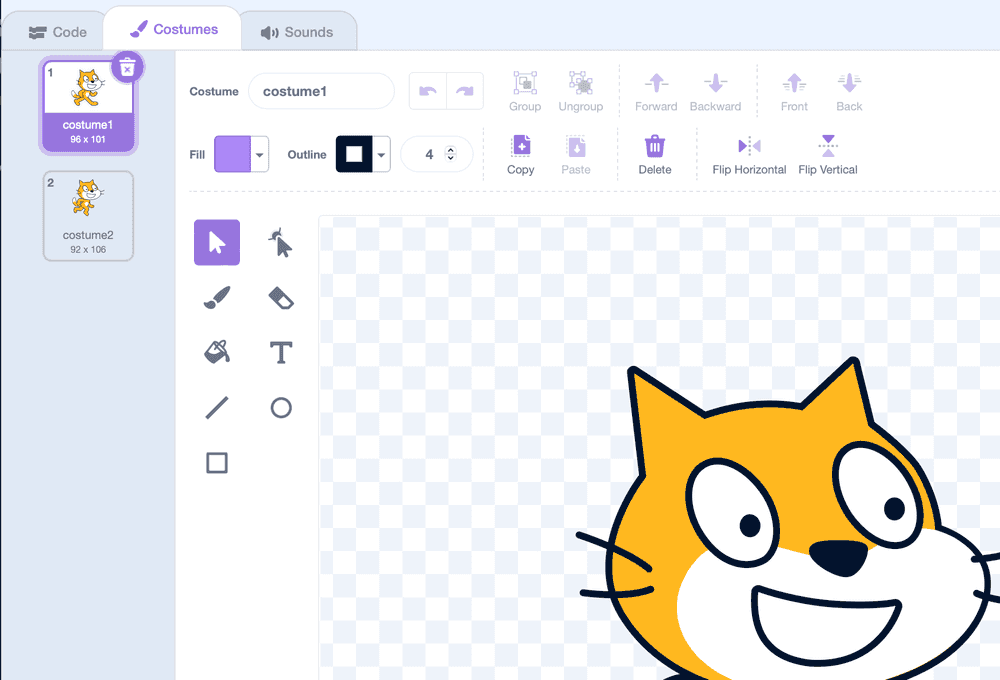
Task: Choose the Reshape tool
Action: click(281, 242)
